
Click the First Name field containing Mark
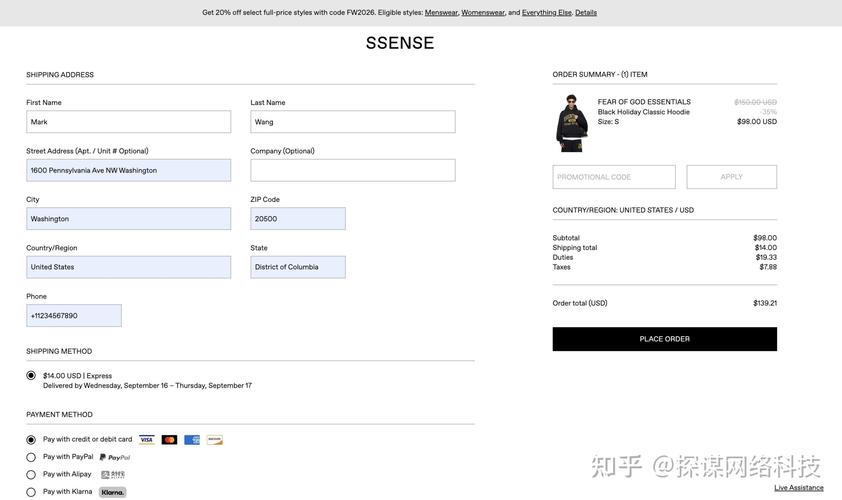[128, 122]
